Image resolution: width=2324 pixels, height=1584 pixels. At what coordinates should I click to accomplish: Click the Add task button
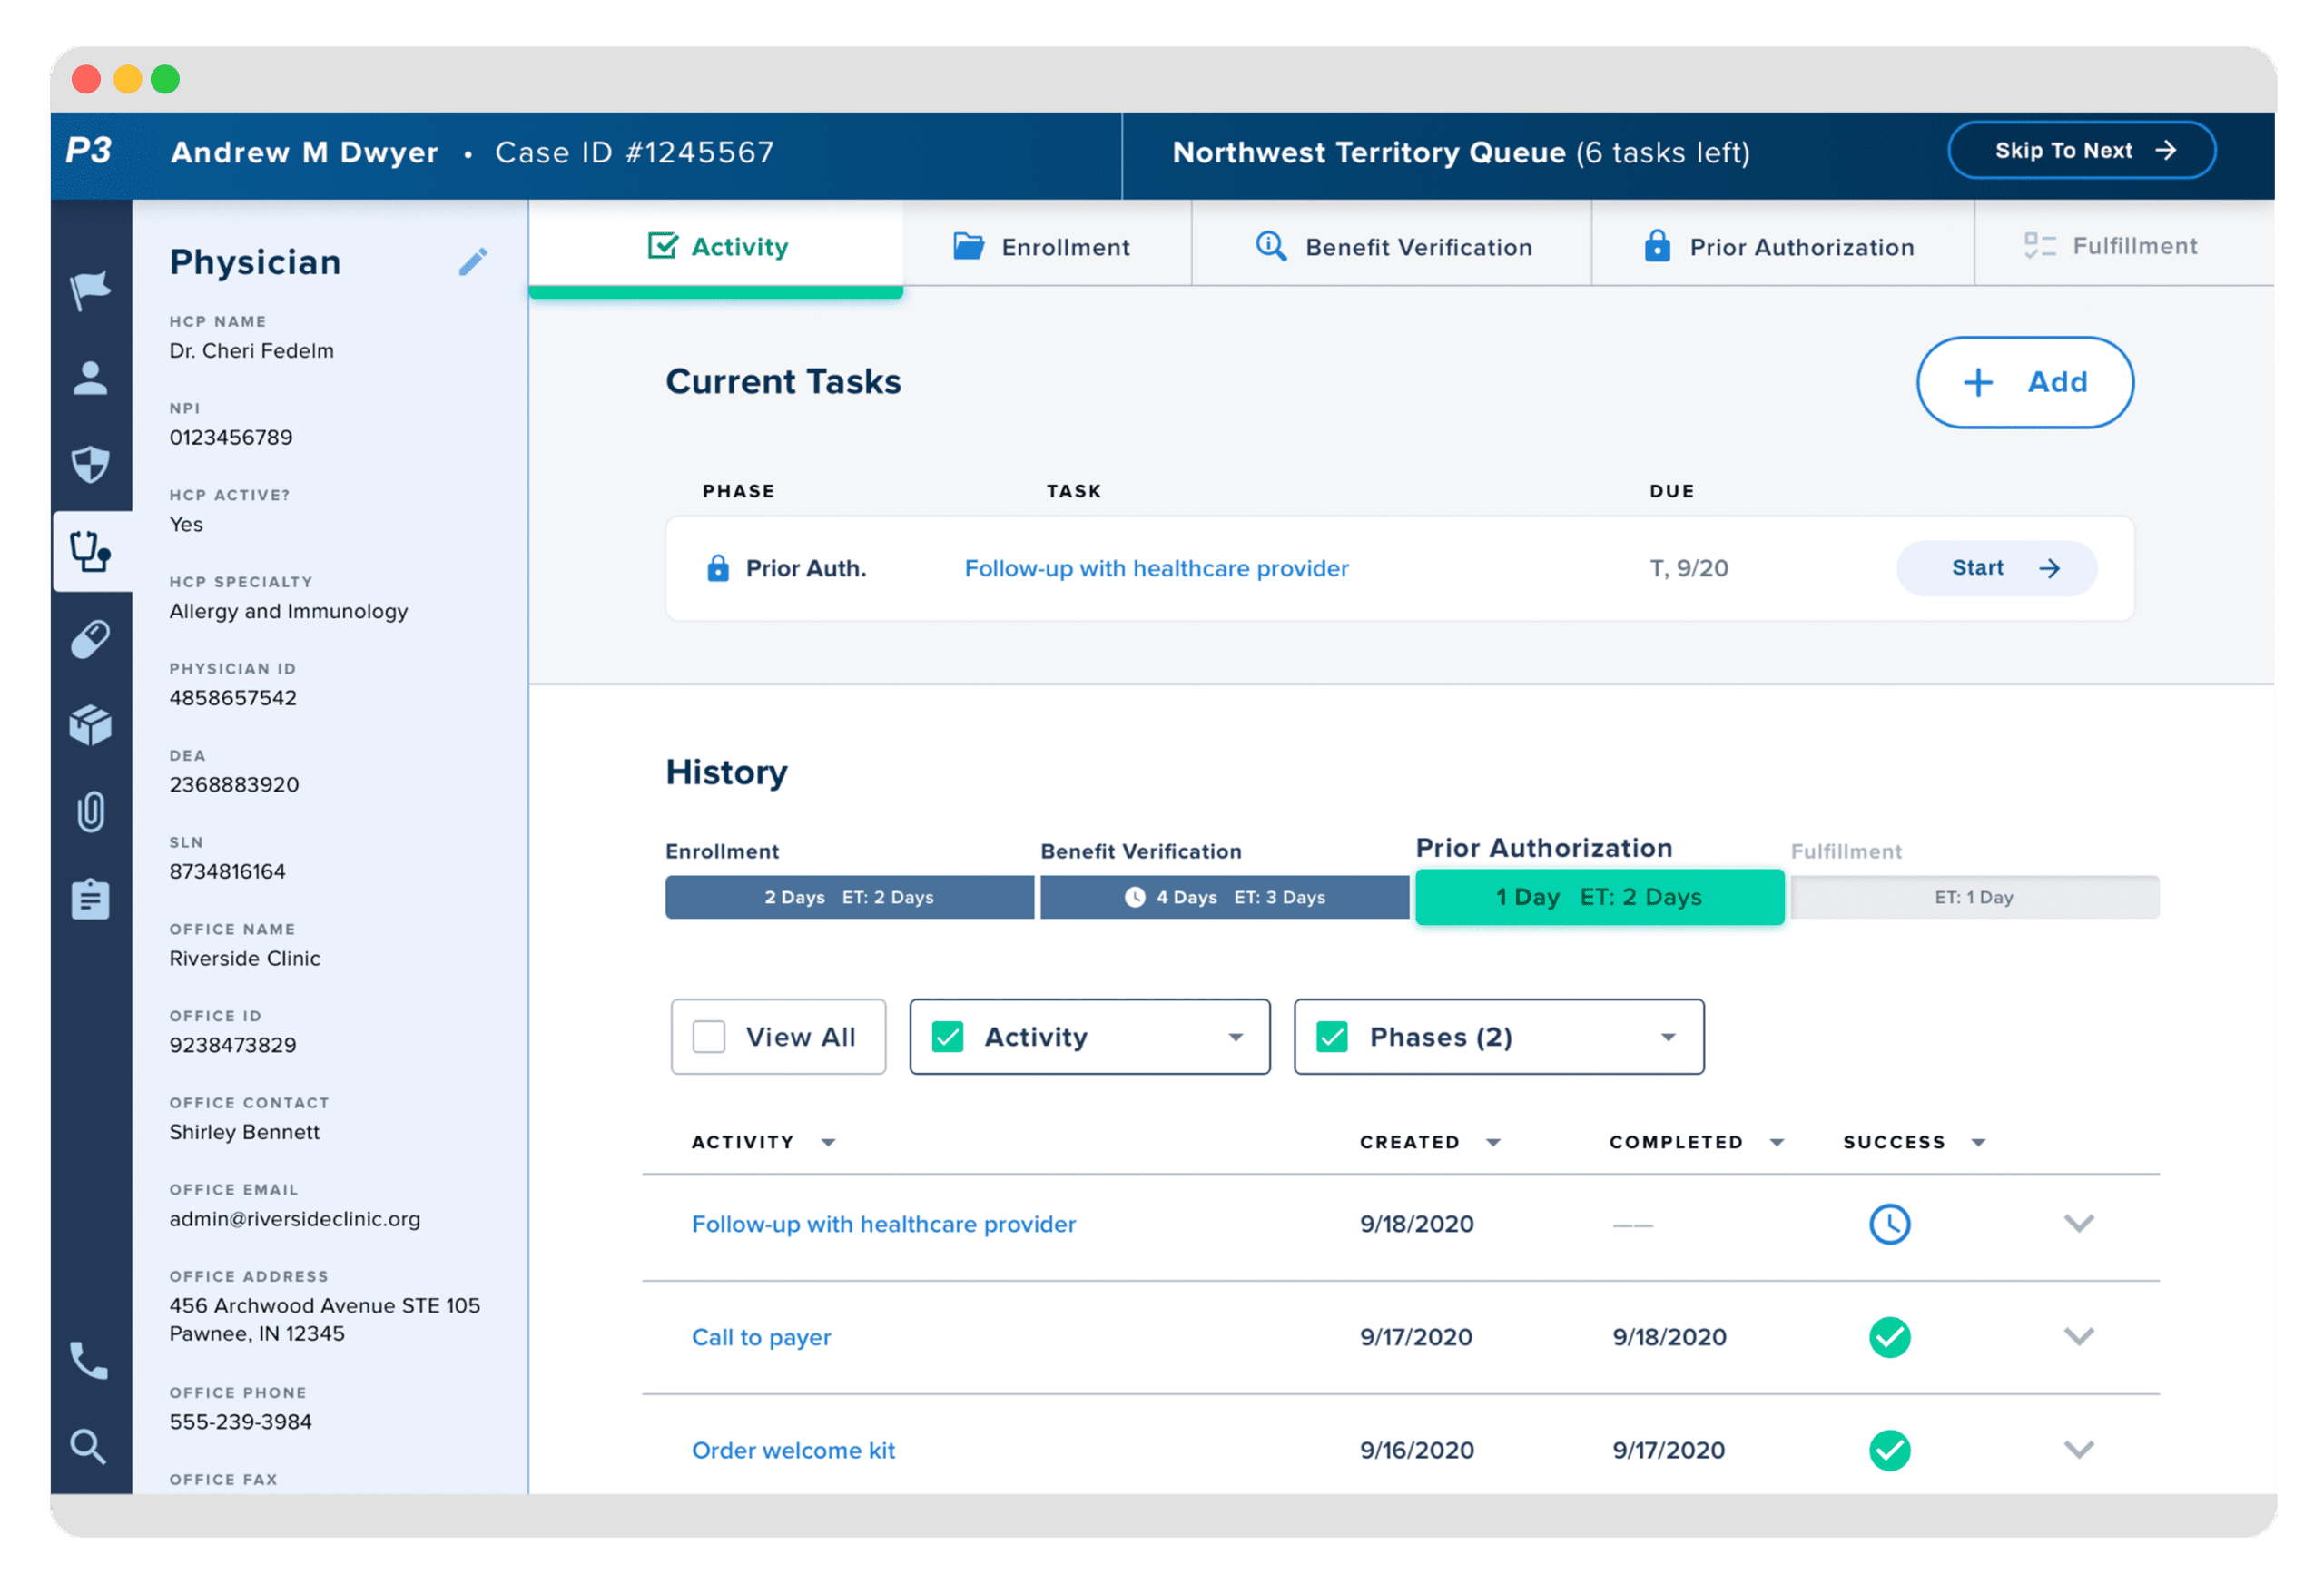coord(2025,382)
